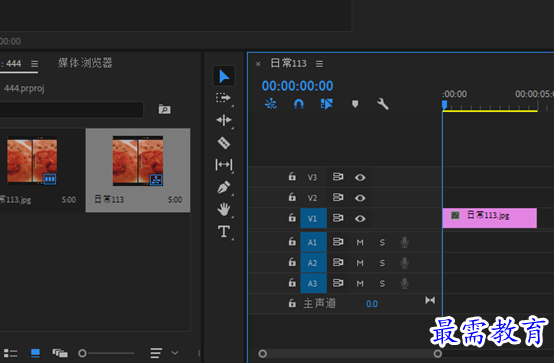Image resolution: width=554 pixels, height=363 pixels.
Task: Pick the Track Select Forward tool
Action: (x=224, y=98)
